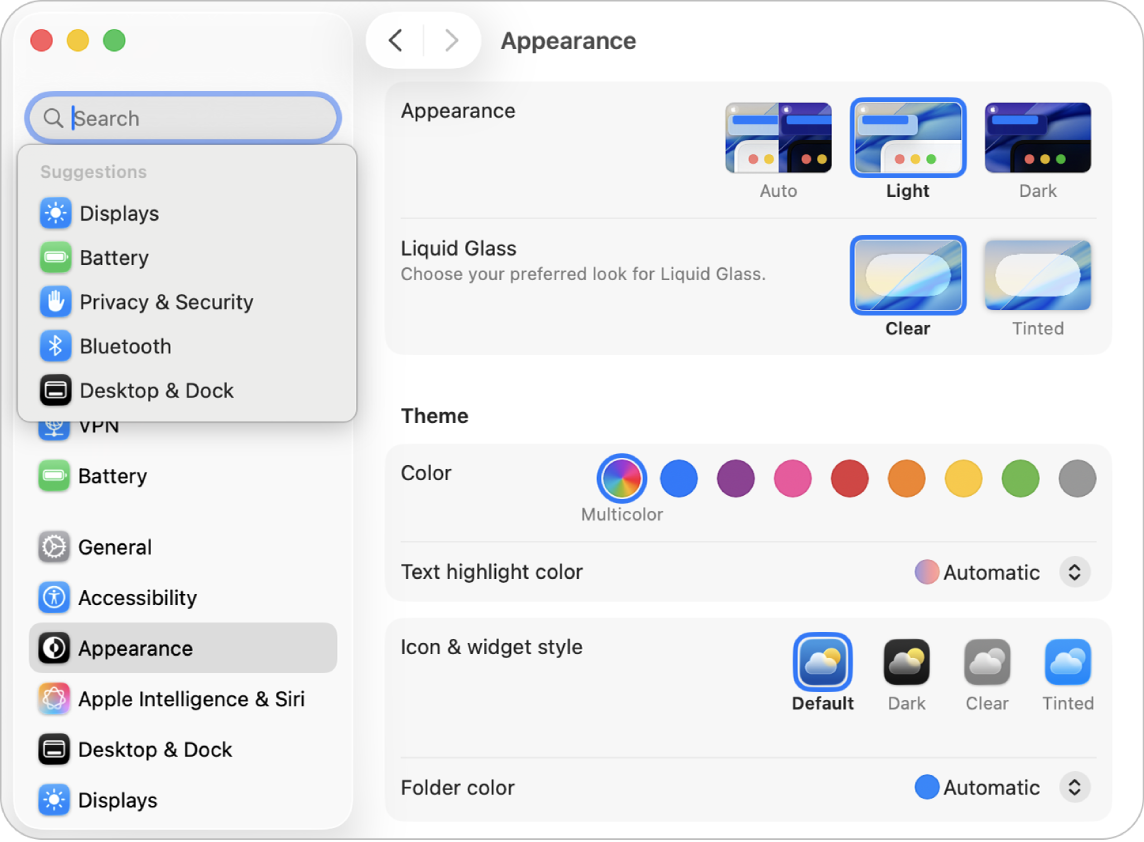1144x842 pixels.
Task: Open the Folder color dropdown
Action: click(x=1075, y=787)
